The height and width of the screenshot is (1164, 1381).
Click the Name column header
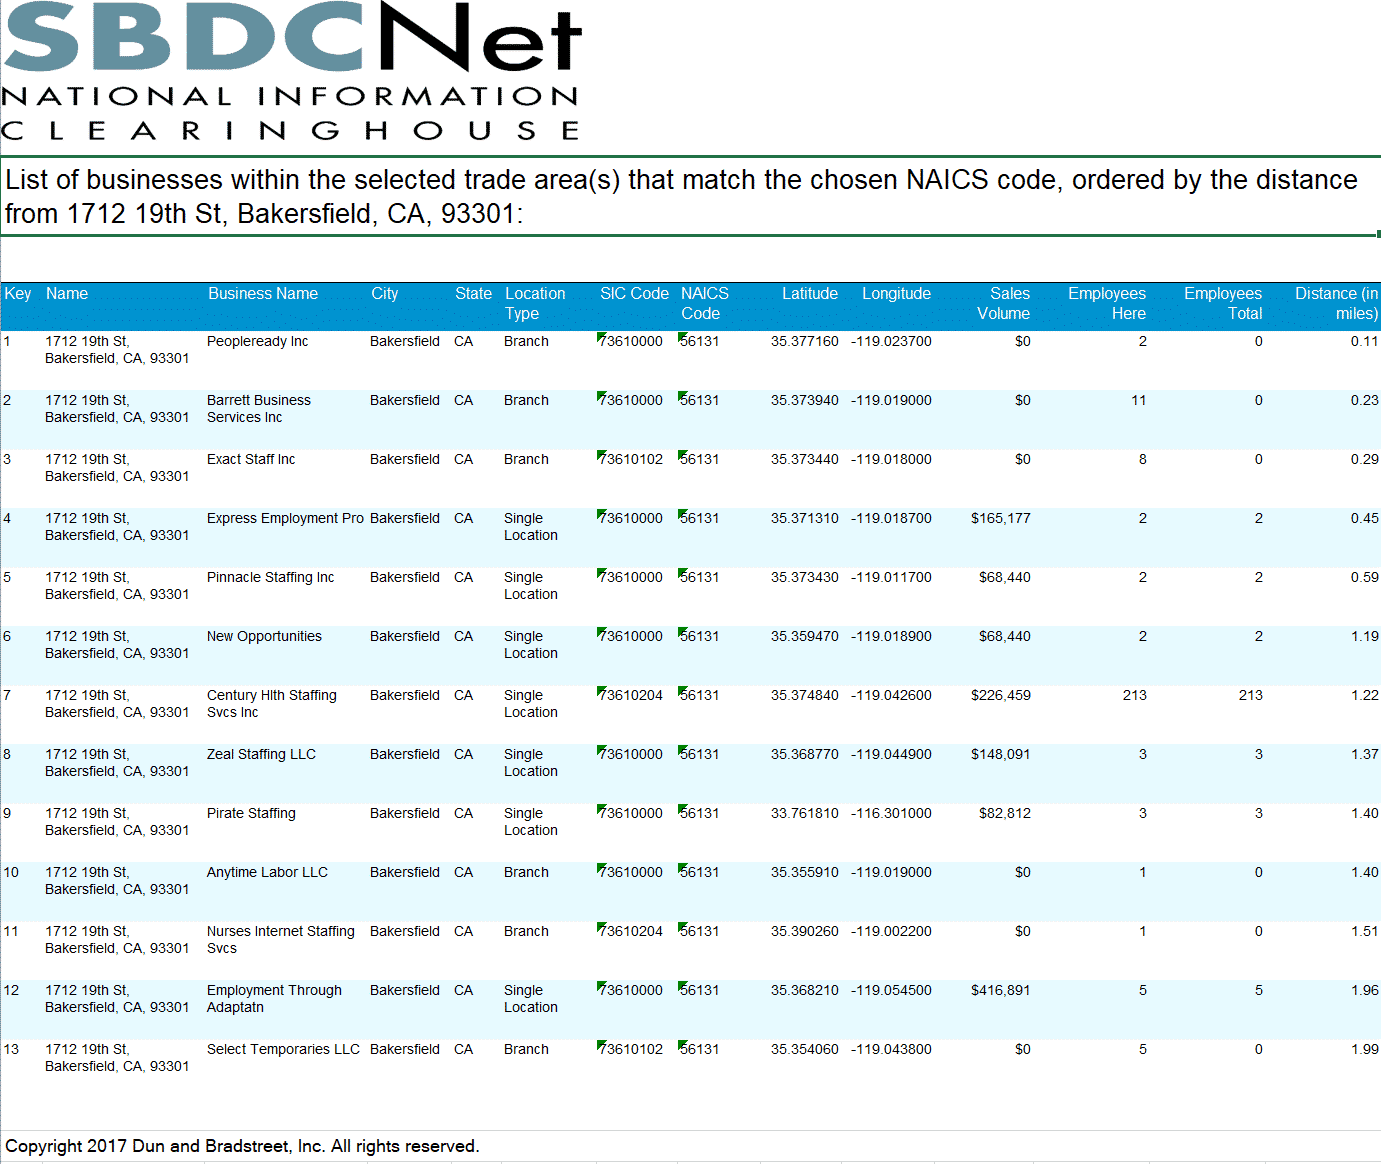[x=67, y=294]
